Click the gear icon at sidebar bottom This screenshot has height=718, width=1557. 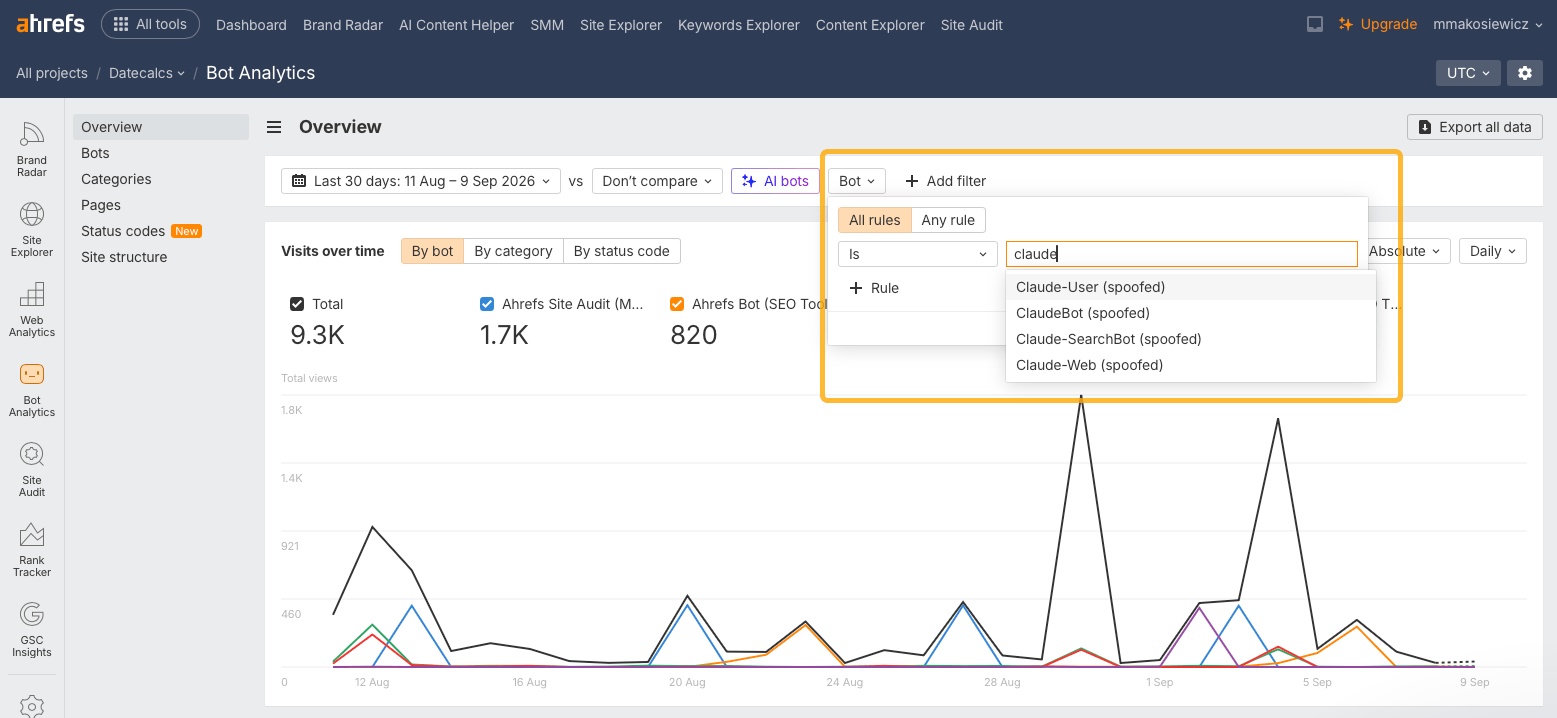click(x=32, y=706)
